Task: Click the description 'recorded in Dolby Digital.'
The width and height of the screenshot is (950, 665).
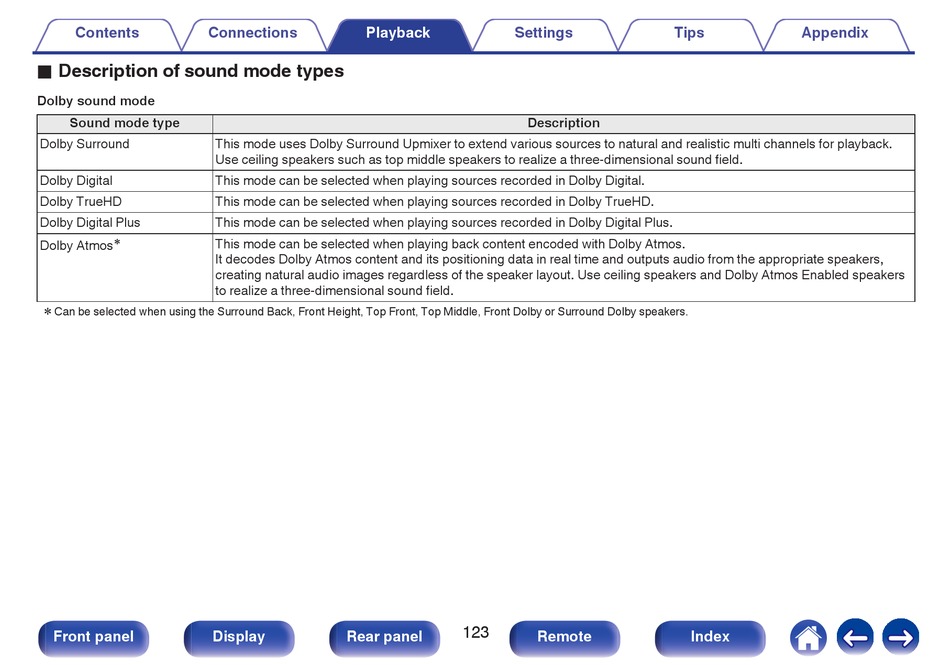Action: (x=430, y=181)
